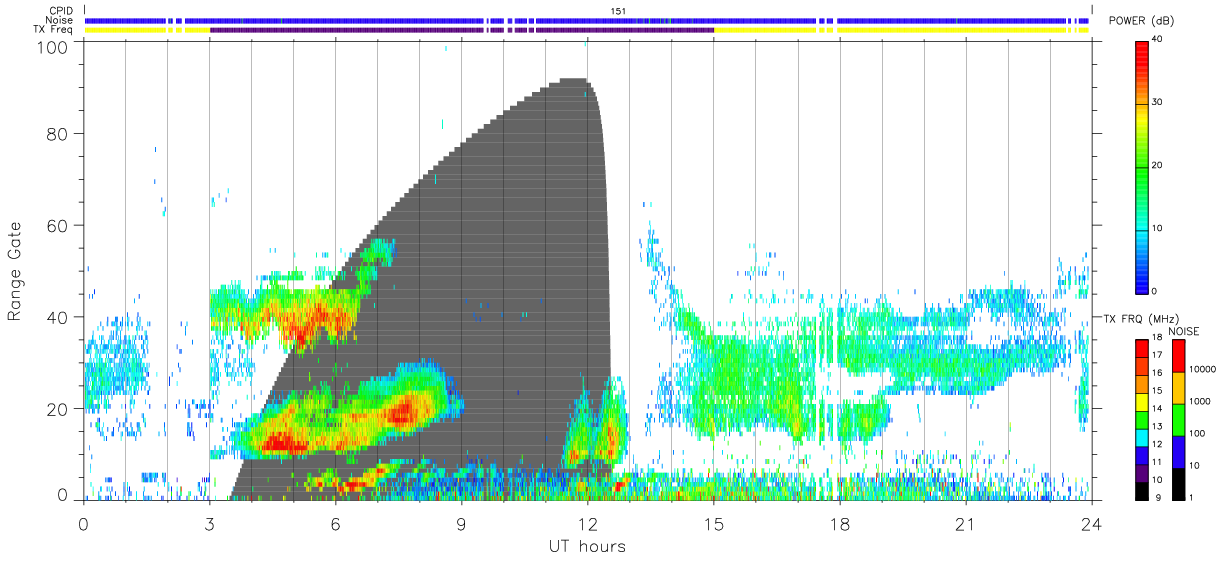The height and width of the screenshot is (567, 1228).
Task: Click the TX FRQ colorbar tick label 17
Action: point(1156,355)
